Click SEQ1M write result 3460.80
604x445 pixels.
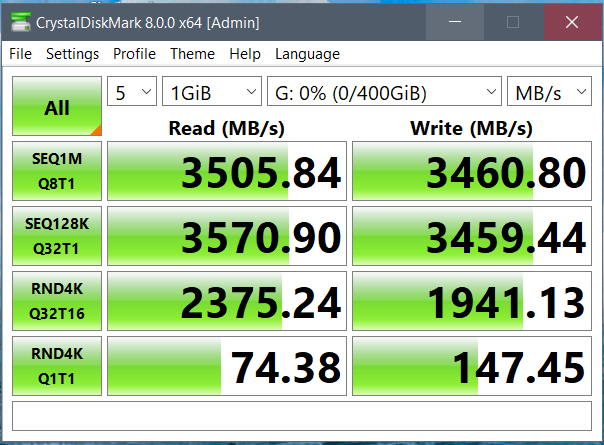pos(472,171)
